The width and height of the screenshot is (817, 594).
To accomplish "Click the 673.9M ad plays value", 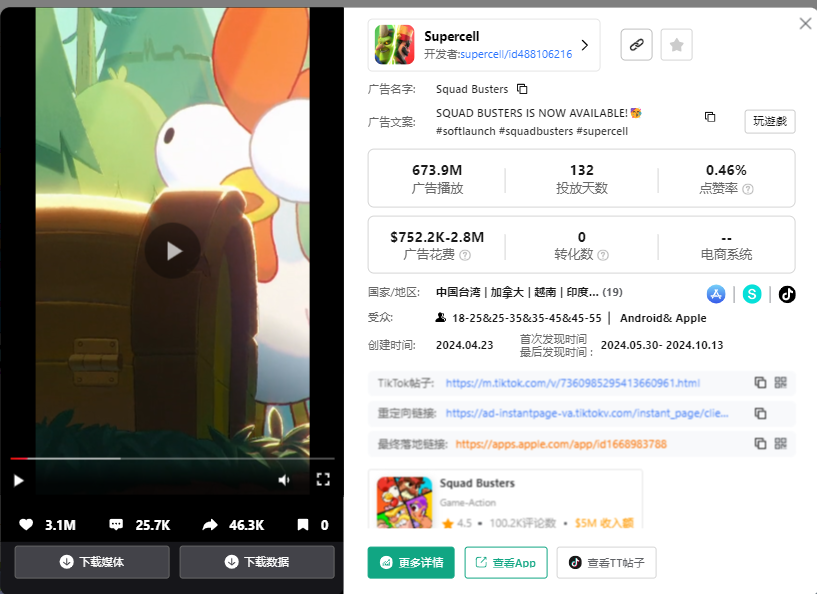I will (437, 170).
